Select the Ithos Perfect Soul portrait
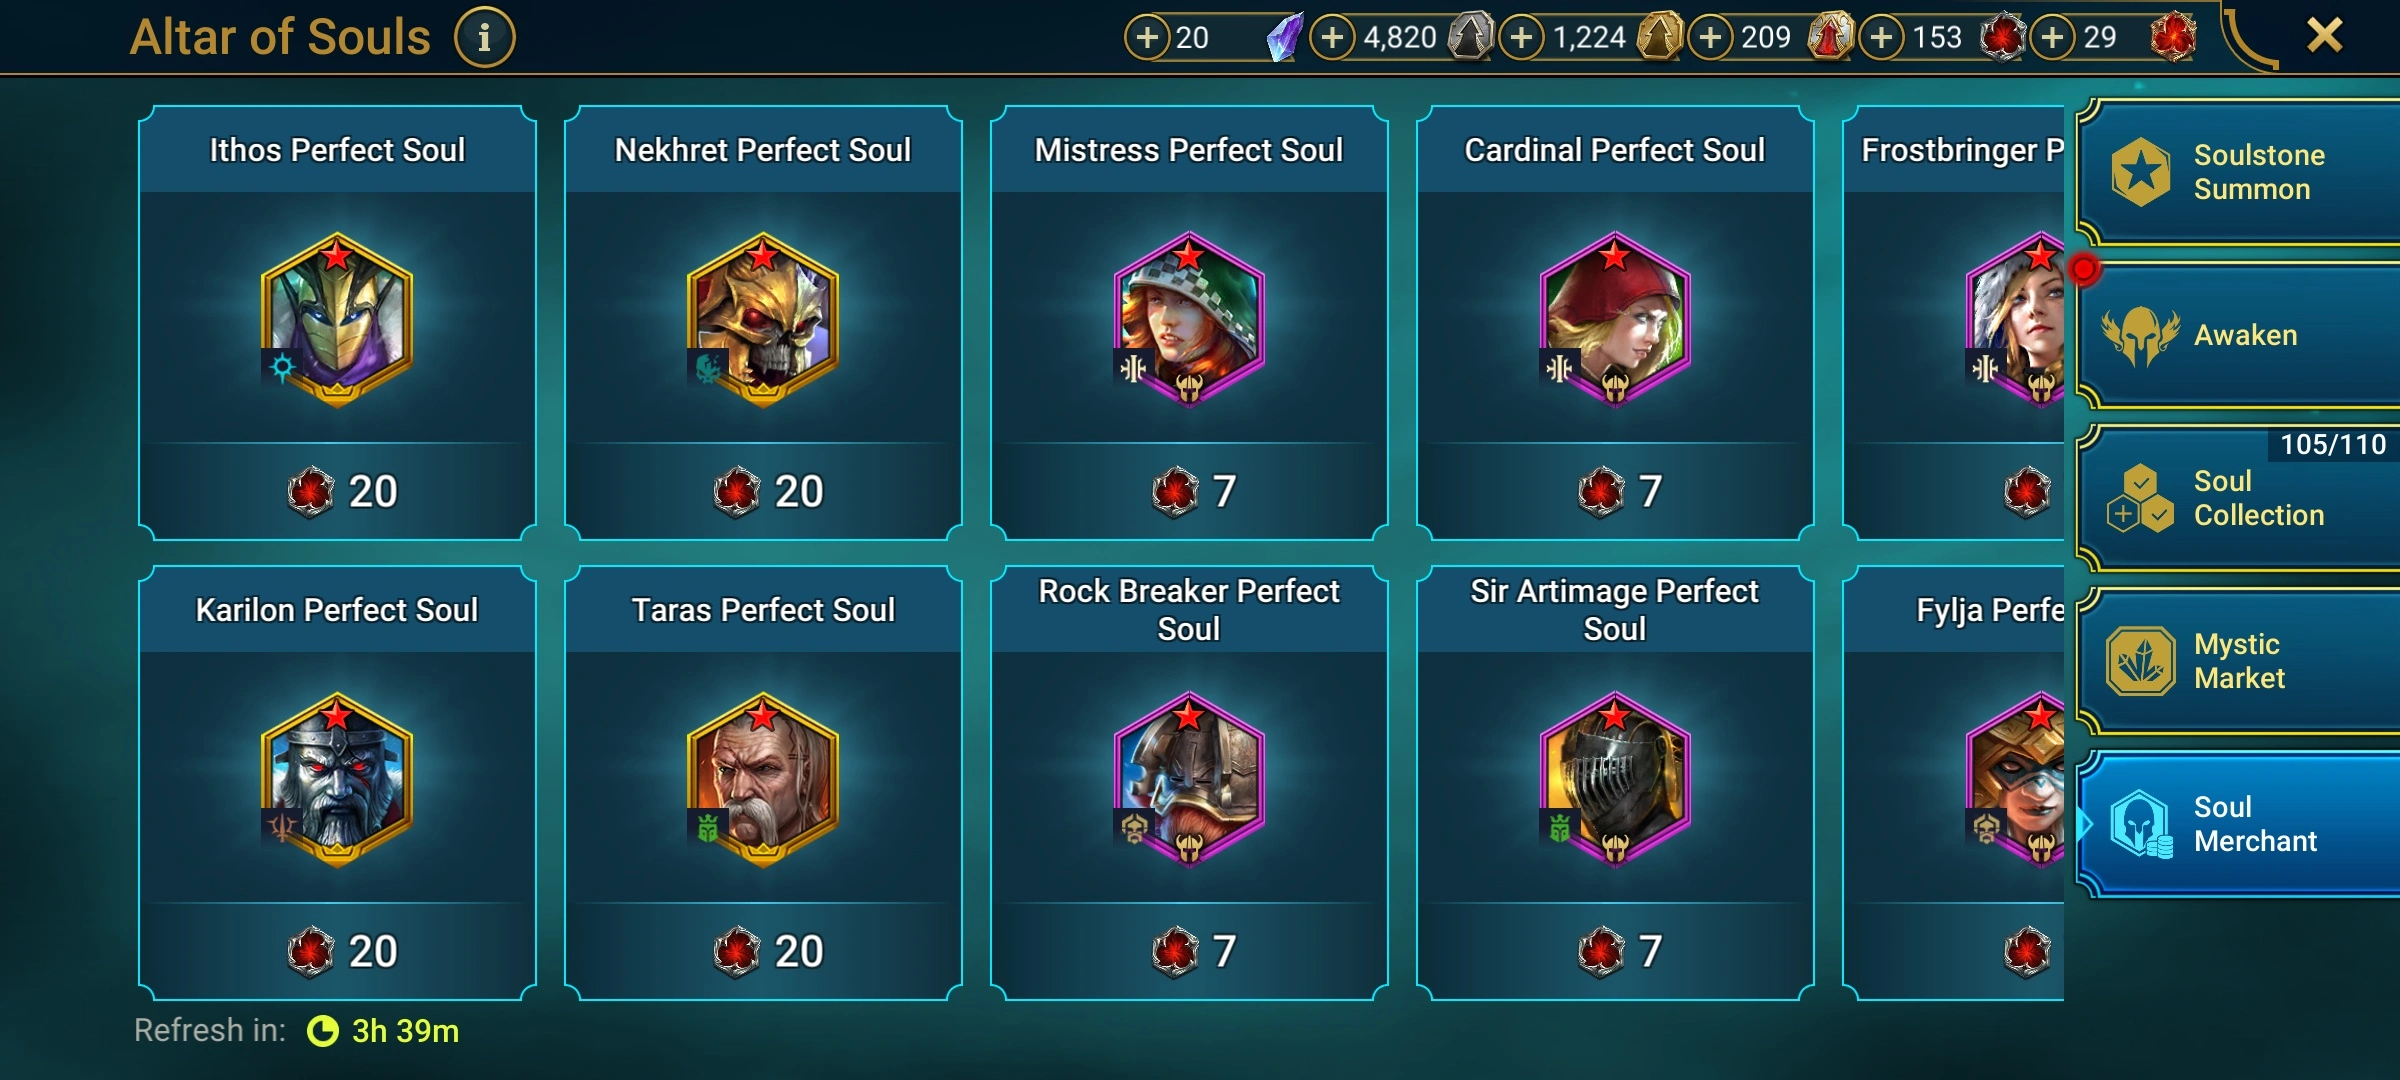This screenshot has width=2400, height=1080. (x=337, y=319)
